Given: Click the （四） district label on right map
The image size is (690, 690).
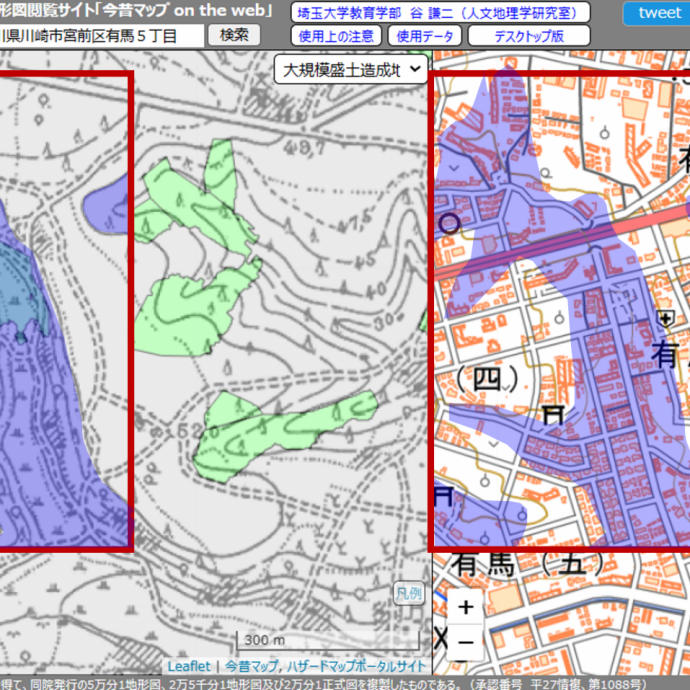Looking at the screenshot, I should [x=487, y=378].
